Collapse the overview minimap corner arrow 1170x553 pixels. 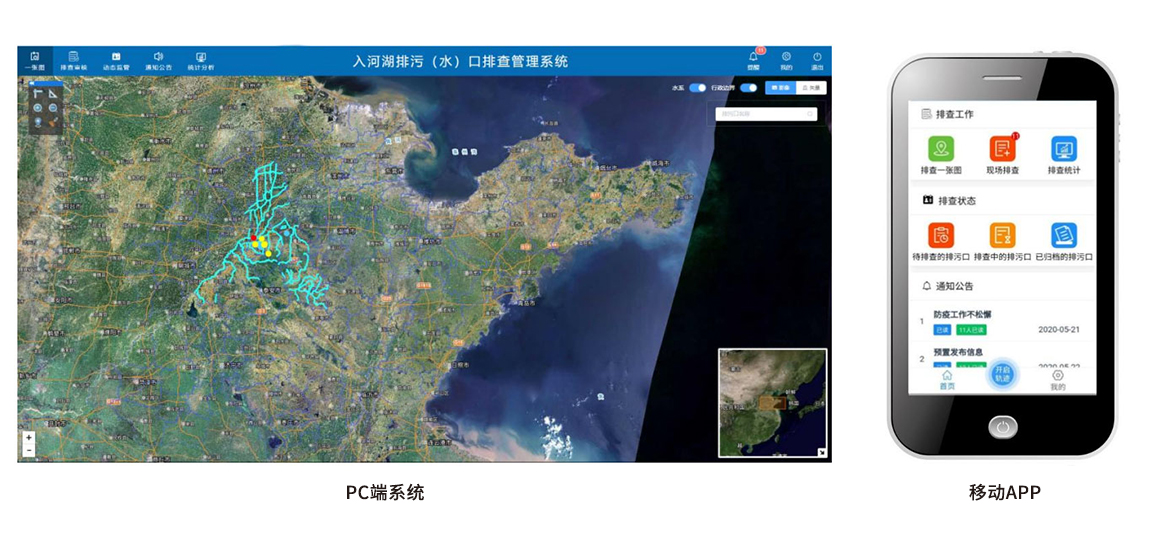coord(822,453)
